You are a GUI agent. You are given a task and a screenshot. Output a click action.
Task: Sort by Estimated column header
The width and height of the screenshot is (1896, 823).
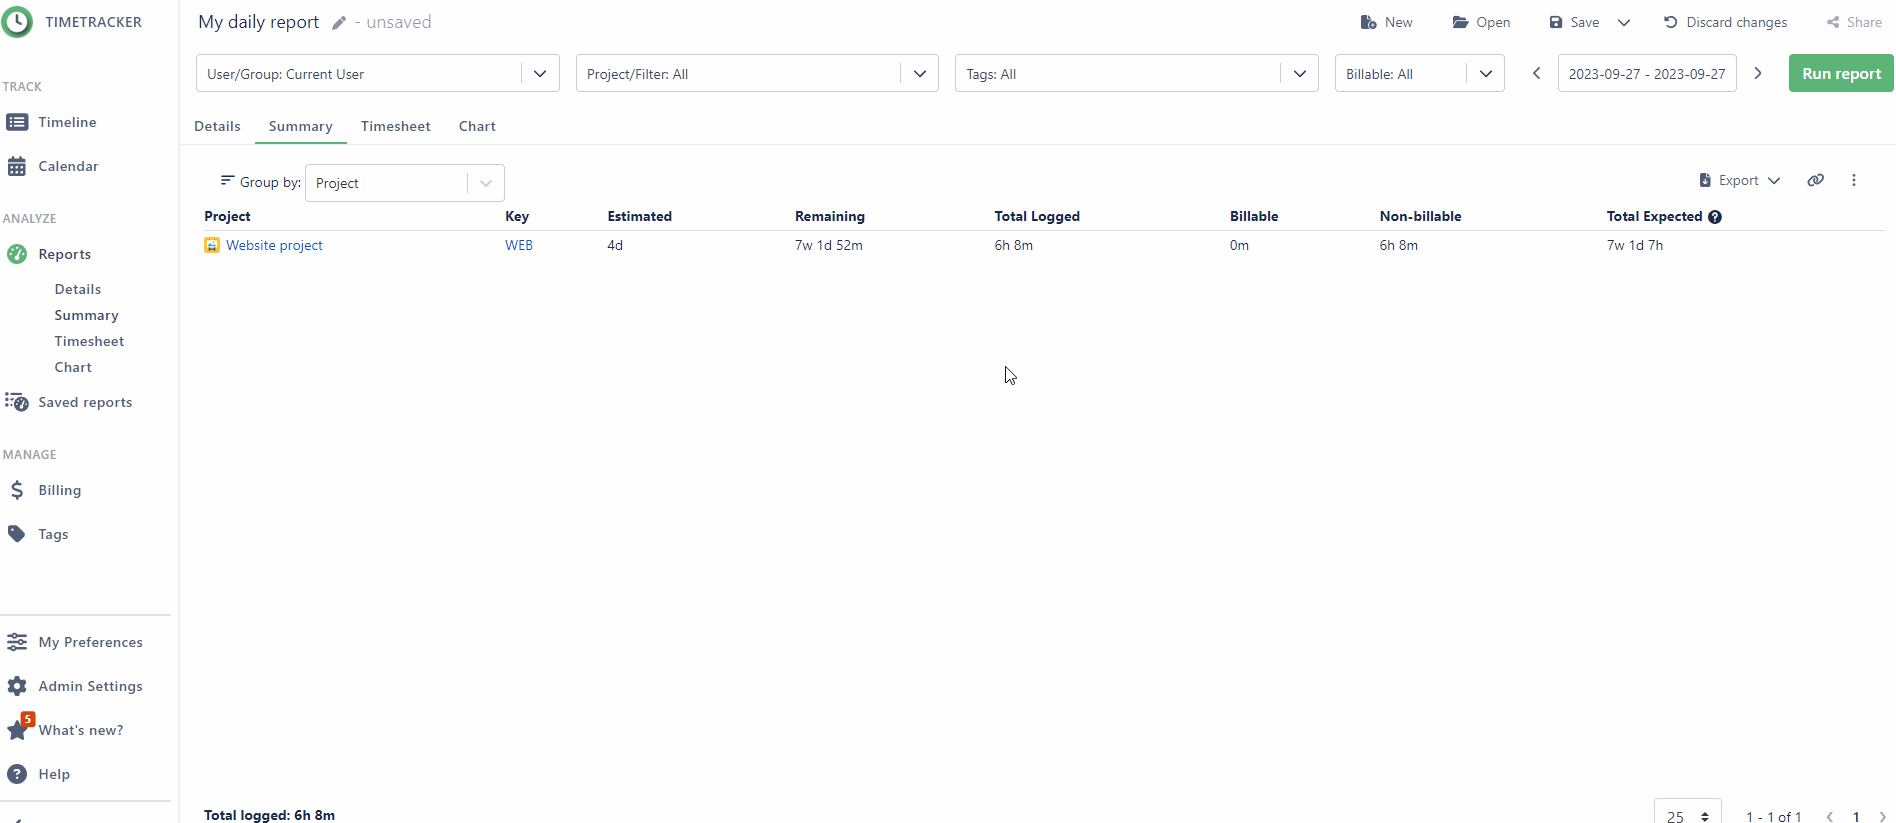[639, 216]
